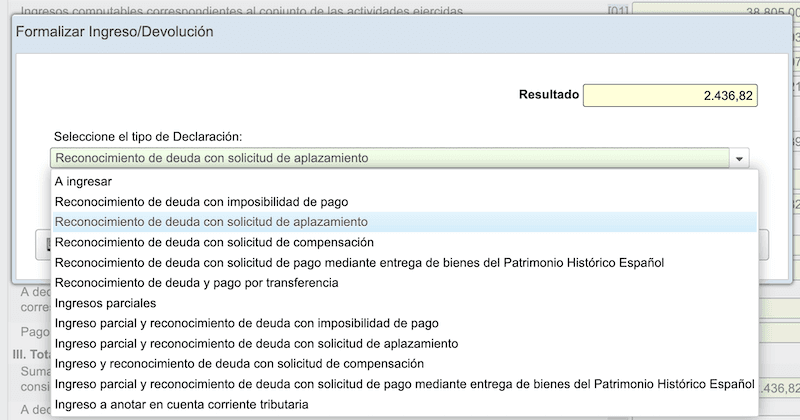Select 'Reconocimiento de deuda con solicitud de aplazamiento' in list
Screen dimensions: 800x420
(405, 222)
